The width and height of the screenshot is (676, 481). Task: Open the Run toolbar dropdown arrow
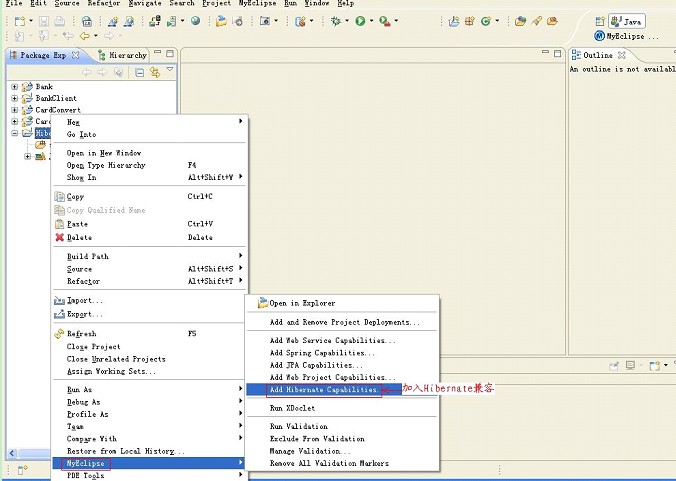pos(372,21)
